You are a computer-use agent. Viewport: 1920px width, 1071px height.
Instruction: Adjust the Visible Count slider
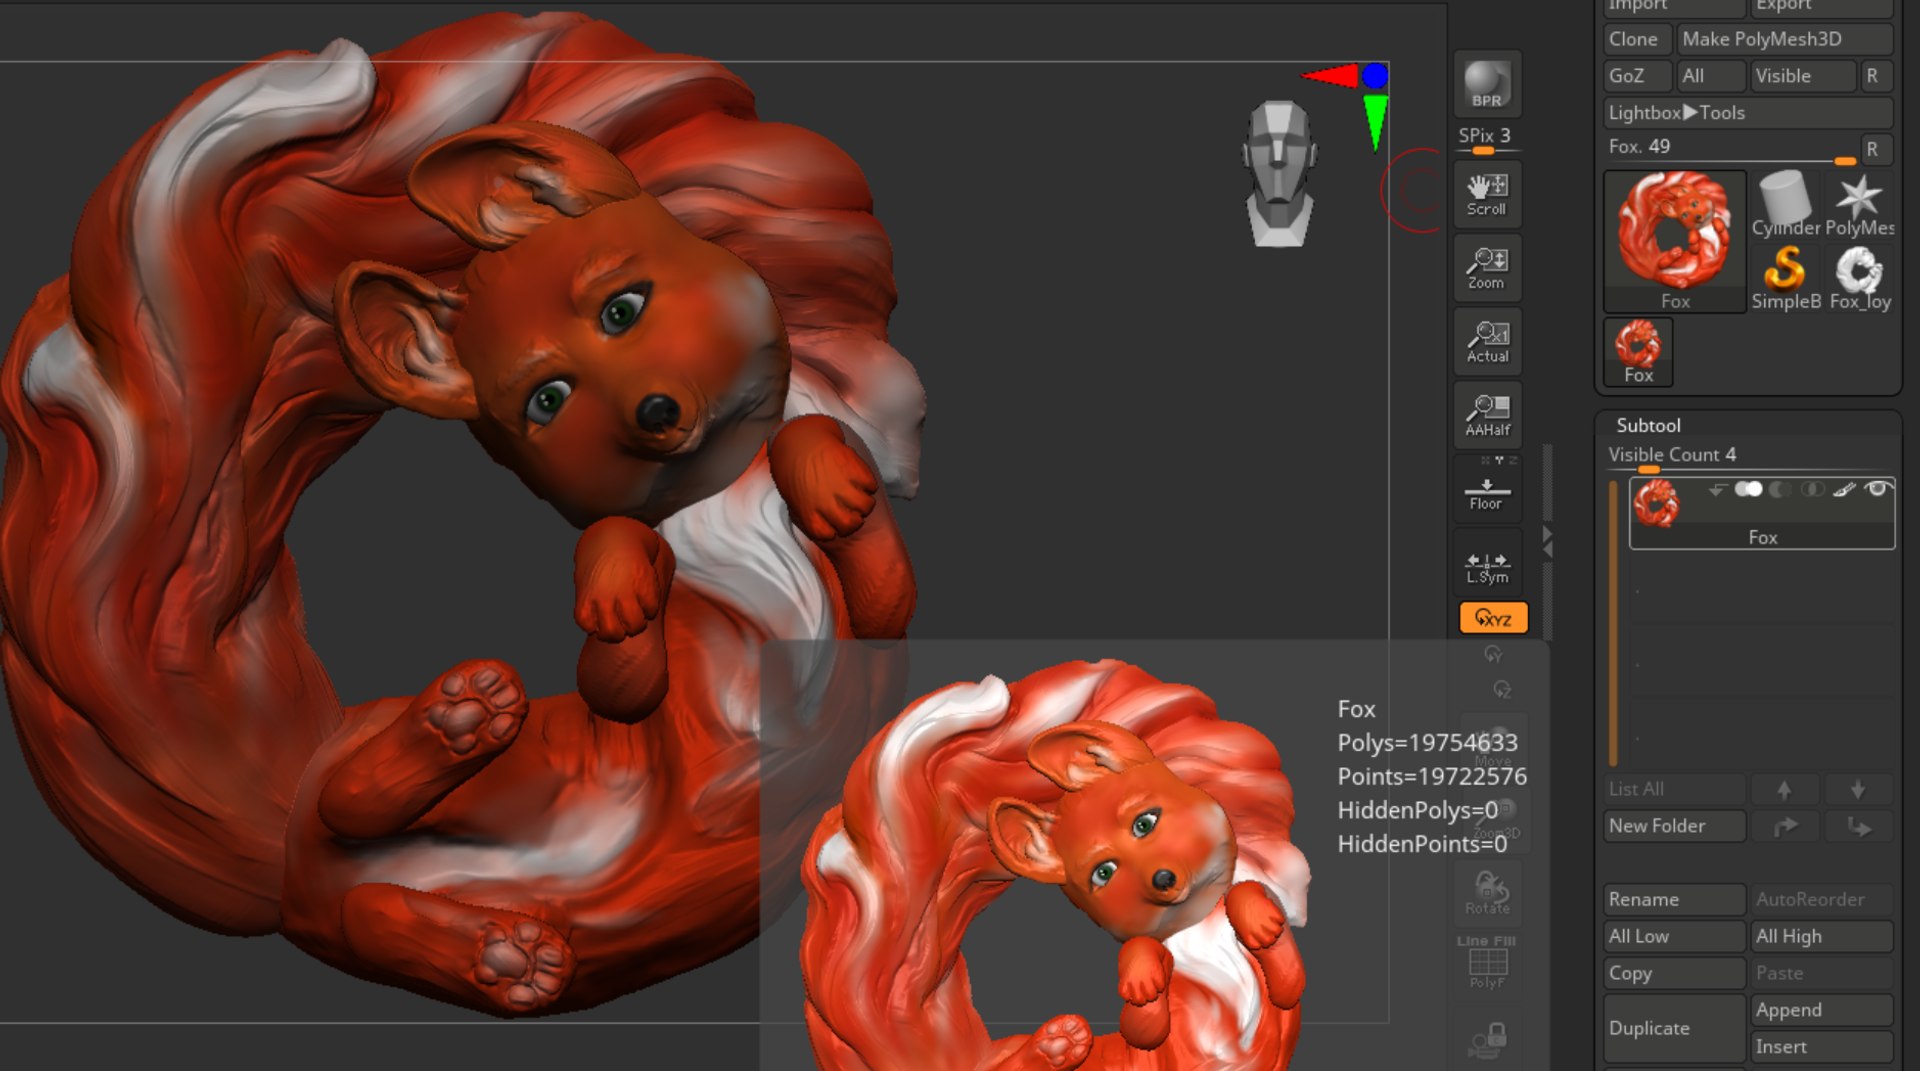point(1750,458)
